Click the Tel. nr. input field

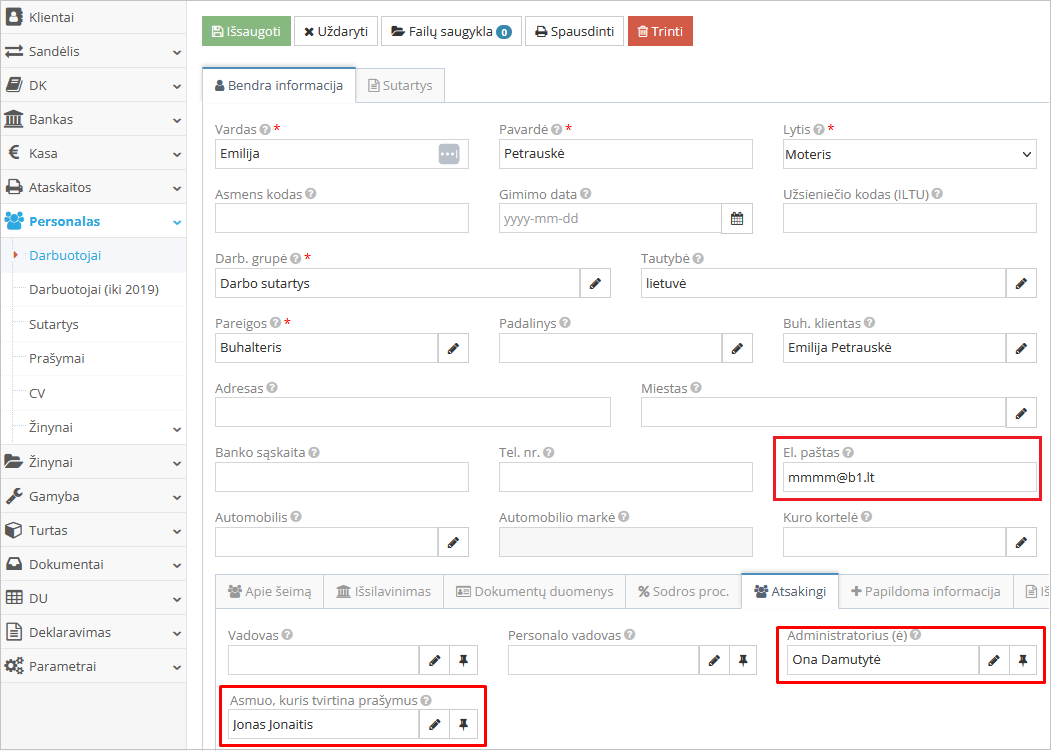625,477
